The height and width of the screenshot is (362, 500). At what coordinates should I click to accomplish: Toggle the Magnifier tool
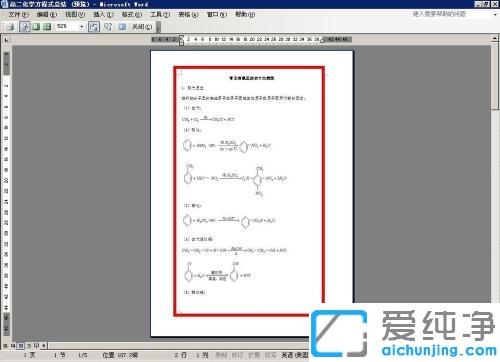pyautogui.click(x=24, y=27)
